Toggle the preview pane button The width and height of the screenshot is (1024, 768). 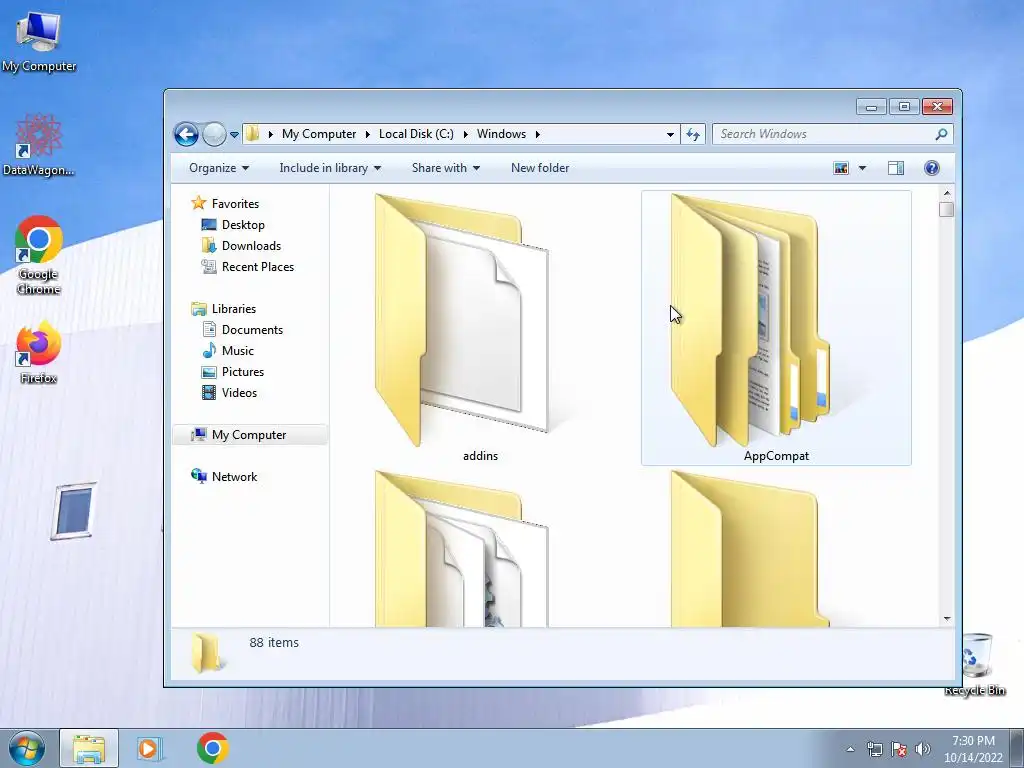896,168
